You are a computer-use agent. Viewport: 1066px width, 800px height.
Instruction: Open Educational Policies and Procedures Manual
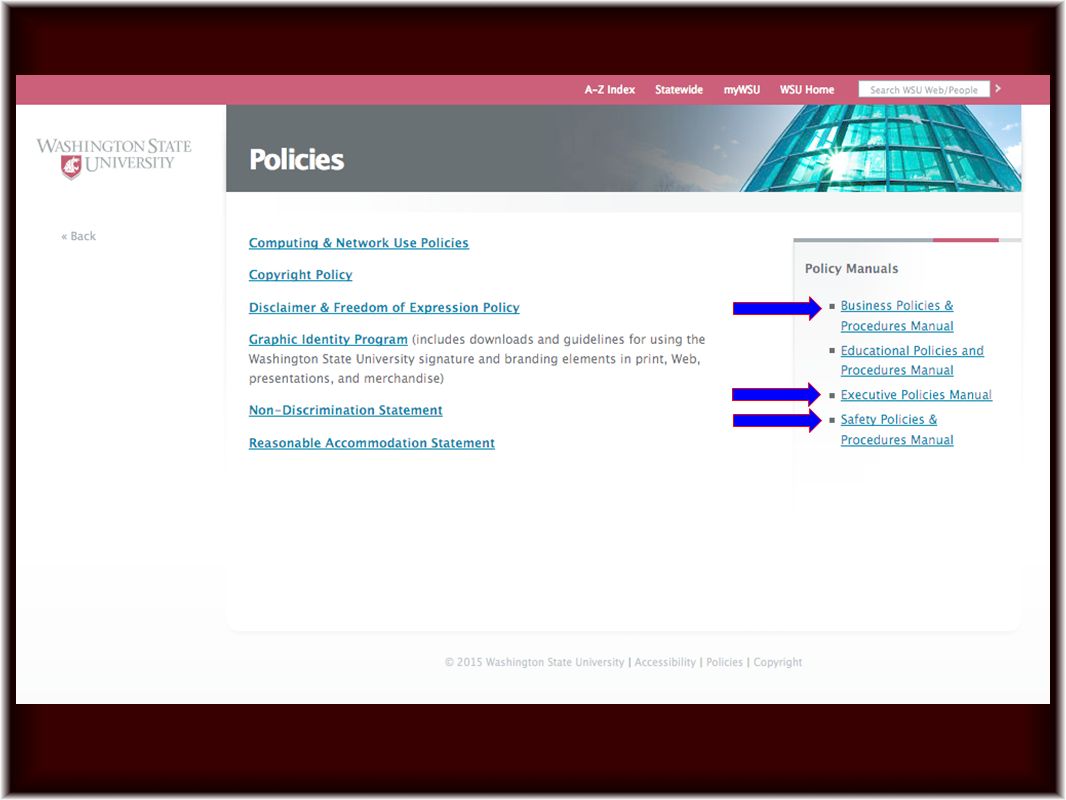tap(912, 360)
